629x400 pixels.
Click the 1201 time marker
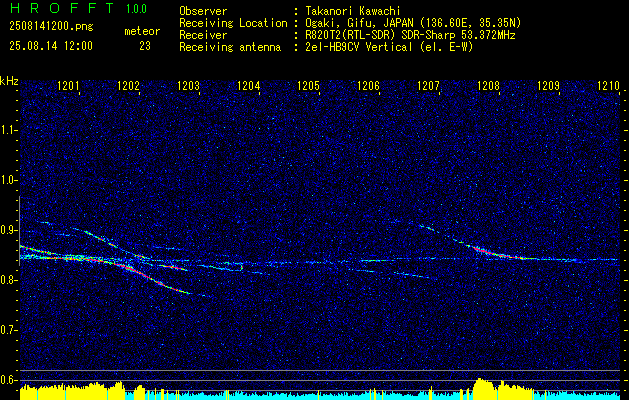tap(69, 85)
